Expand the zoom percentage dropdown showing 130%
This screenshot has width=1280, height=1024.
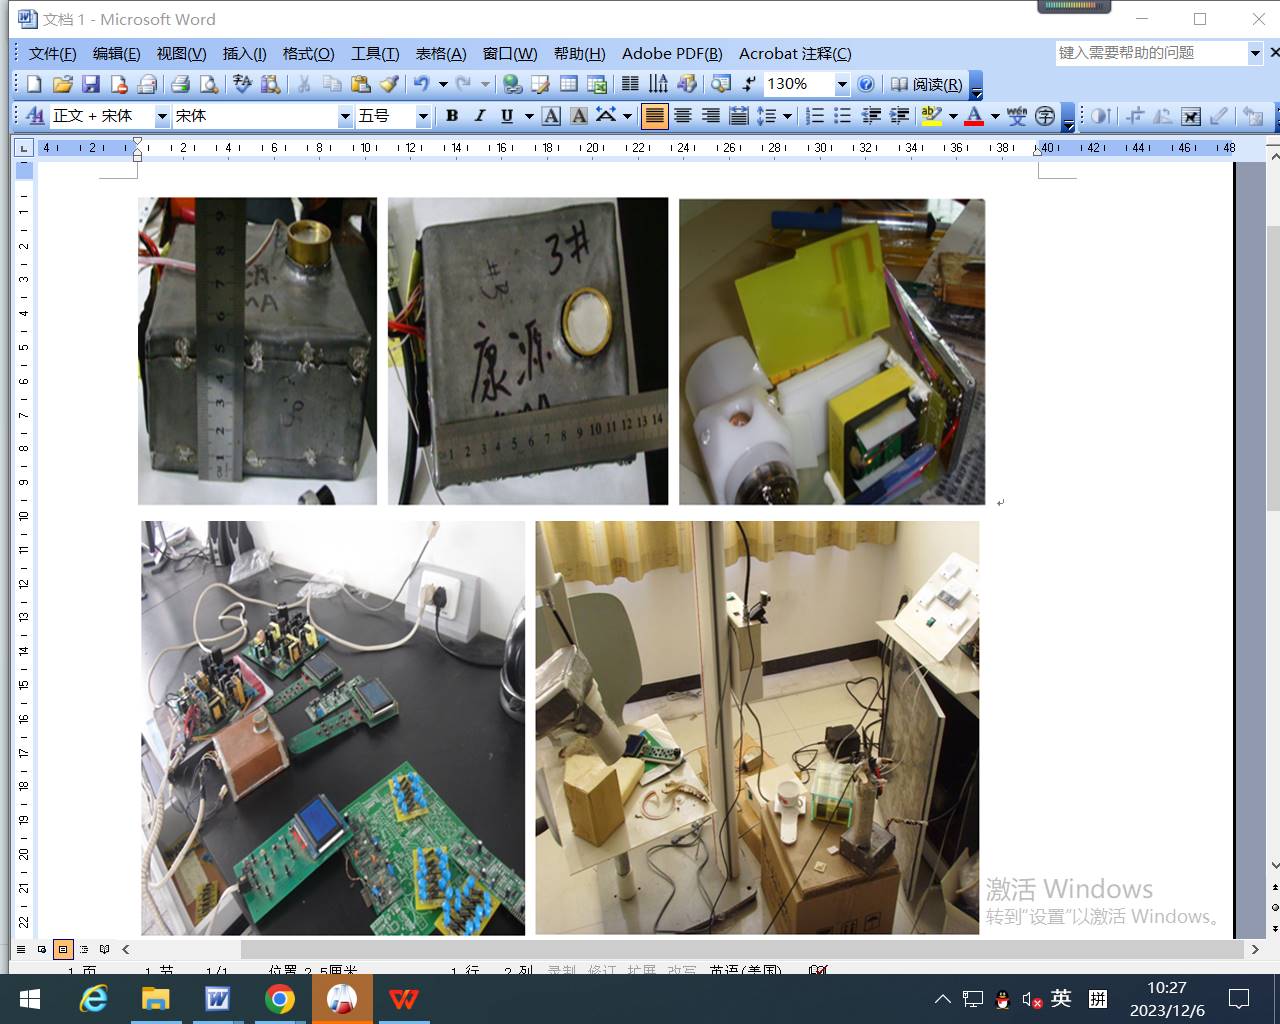(842, 85)
